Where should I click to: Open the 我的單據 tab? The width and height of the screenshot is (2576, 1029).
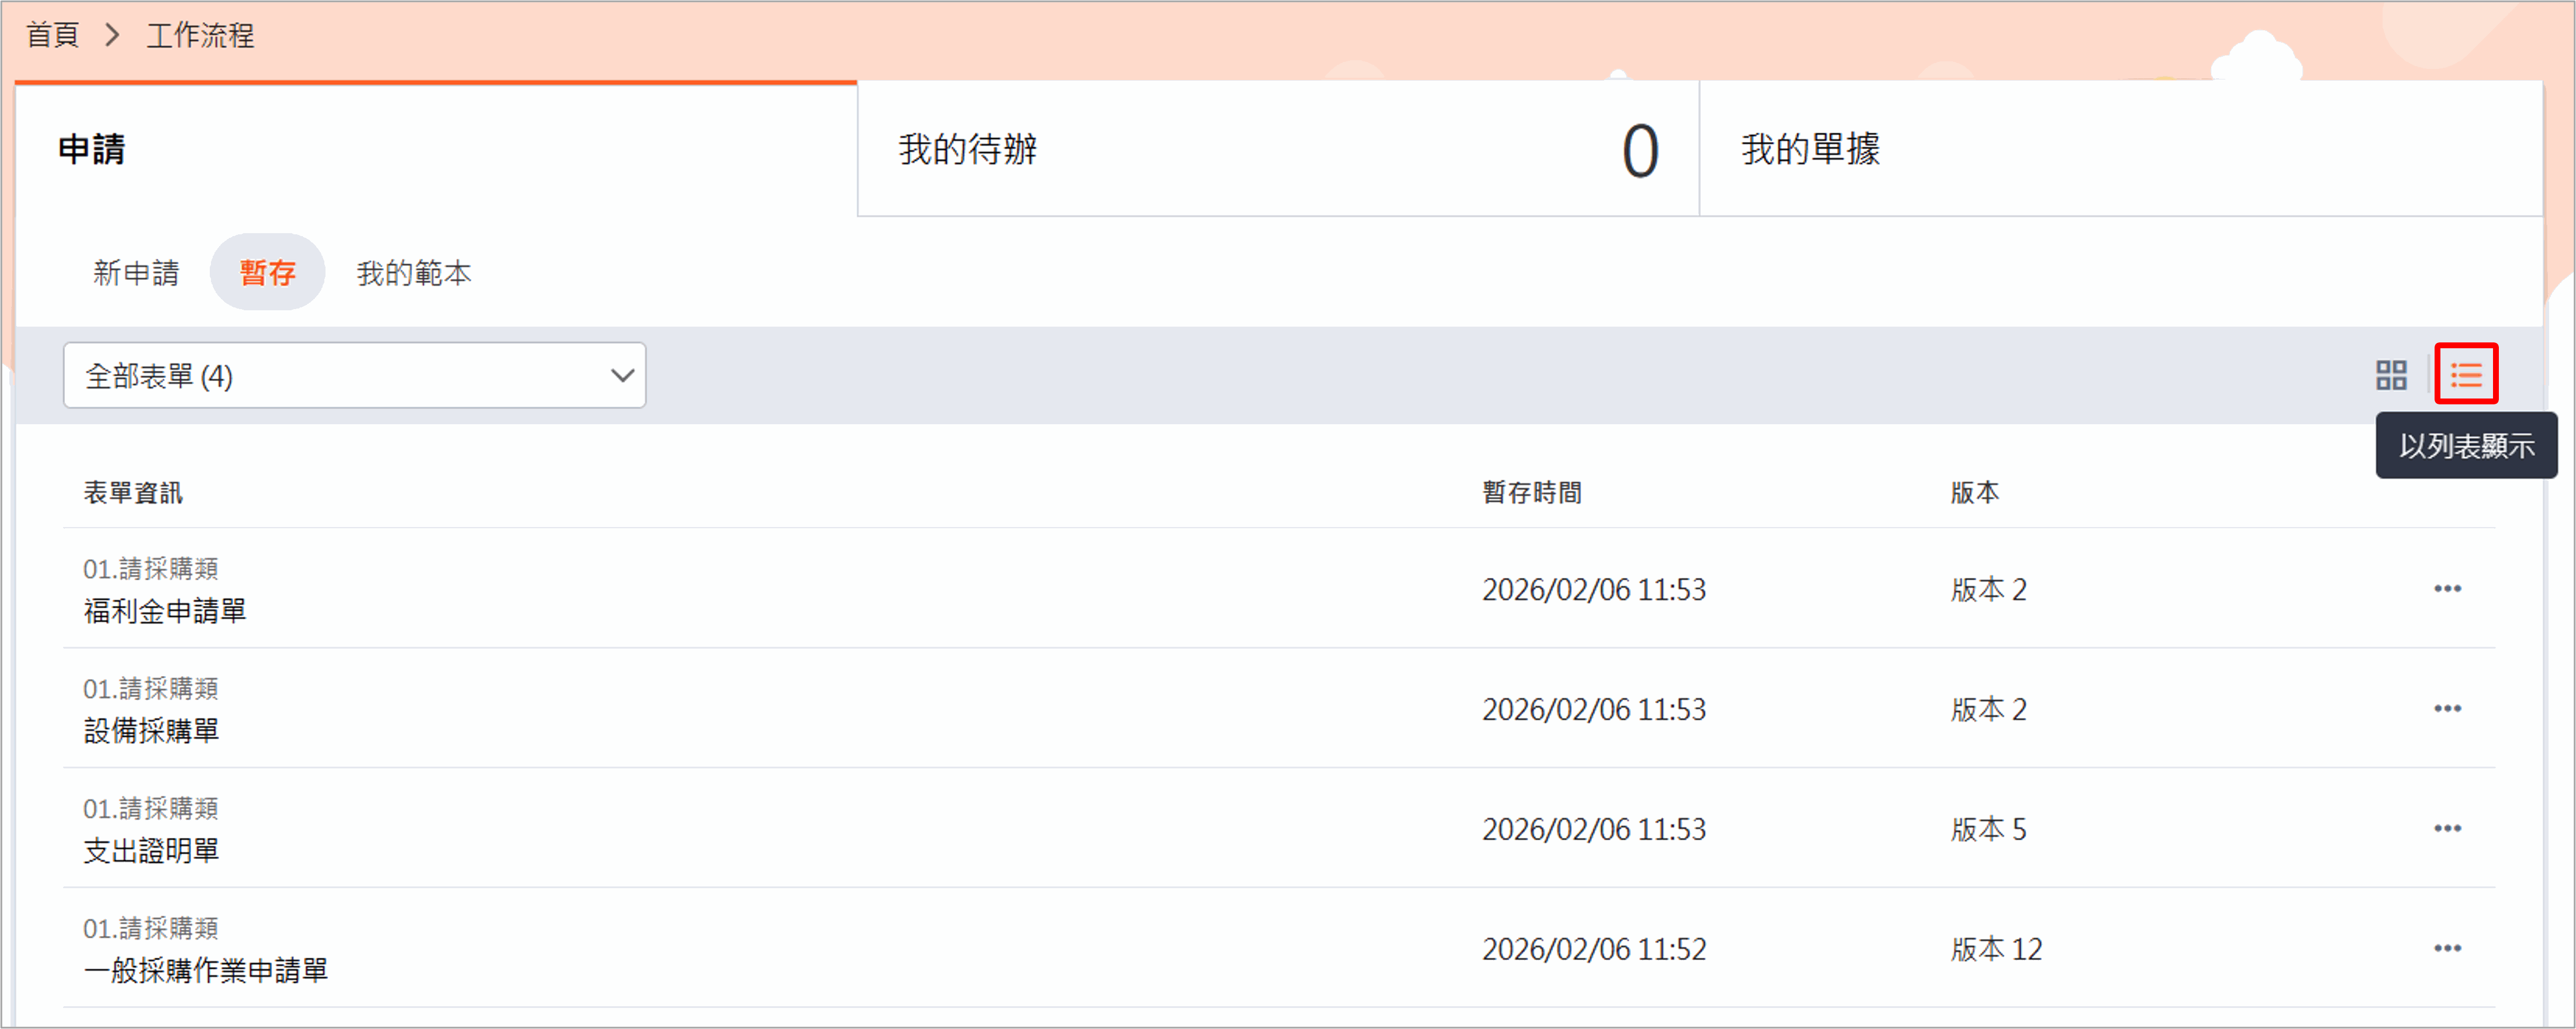(x=1810, y=150)
